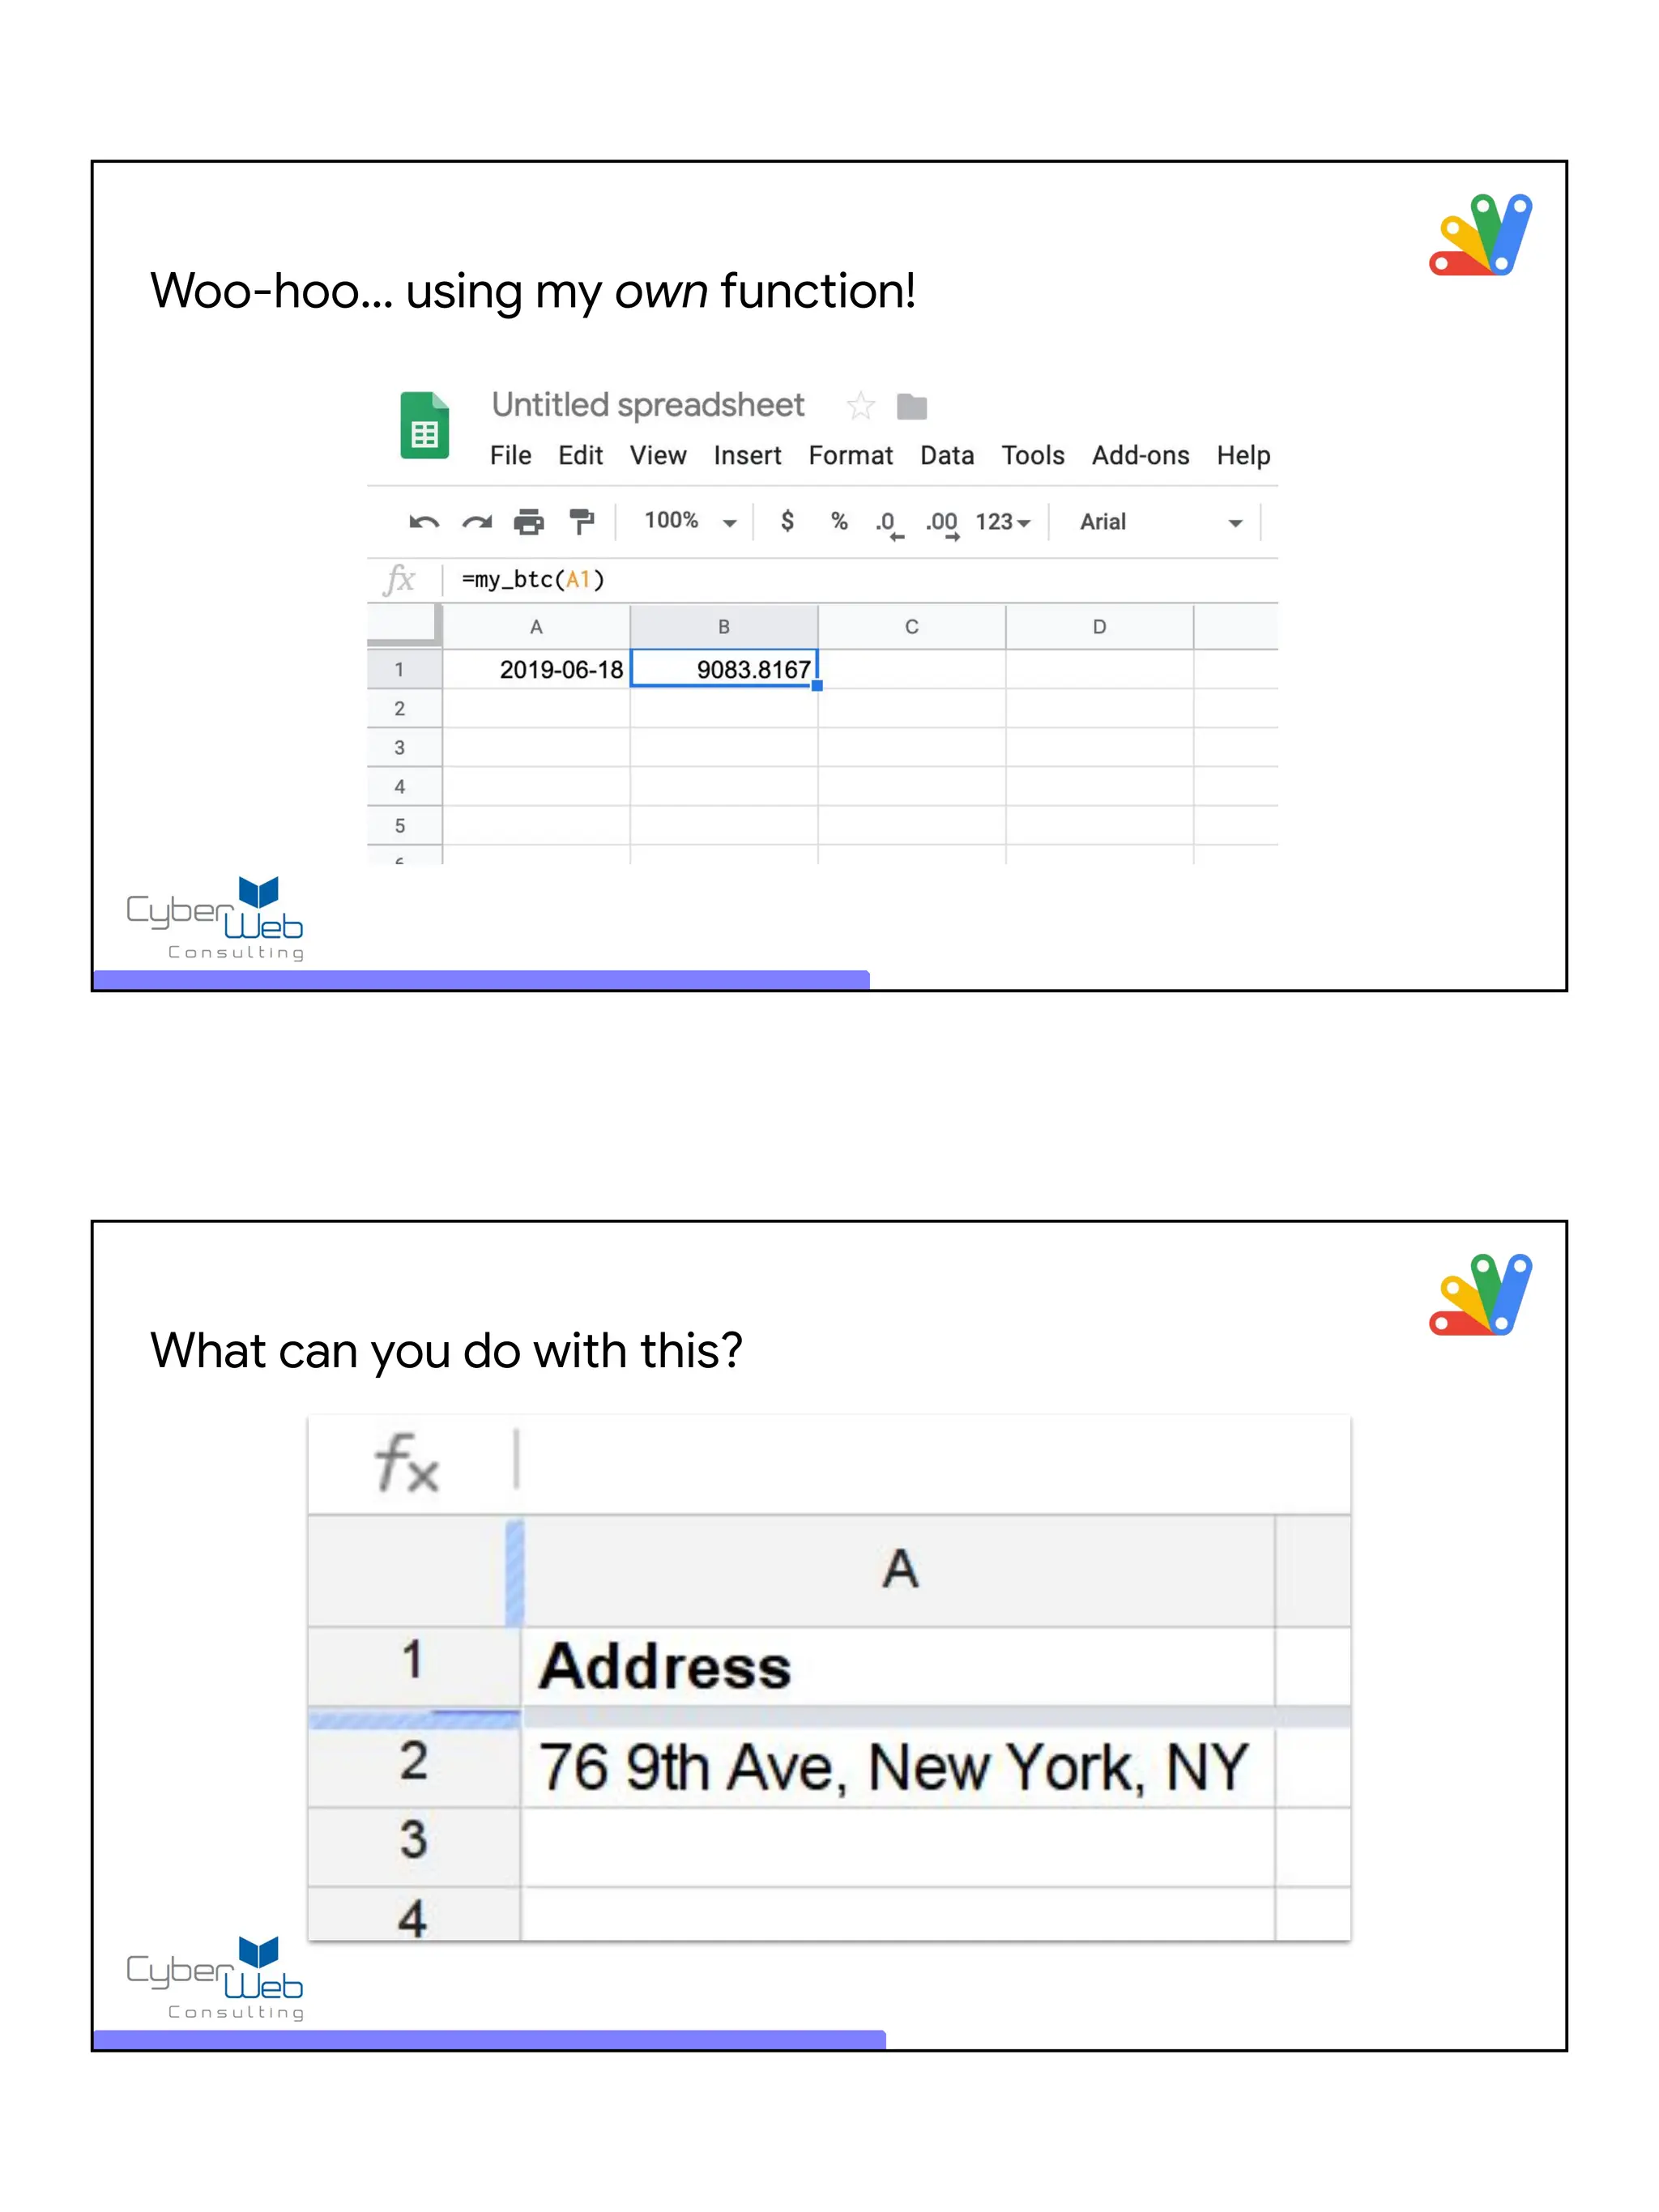1659x2212 pixels.
Task: Open the File menu
Action: coord(510,455)
